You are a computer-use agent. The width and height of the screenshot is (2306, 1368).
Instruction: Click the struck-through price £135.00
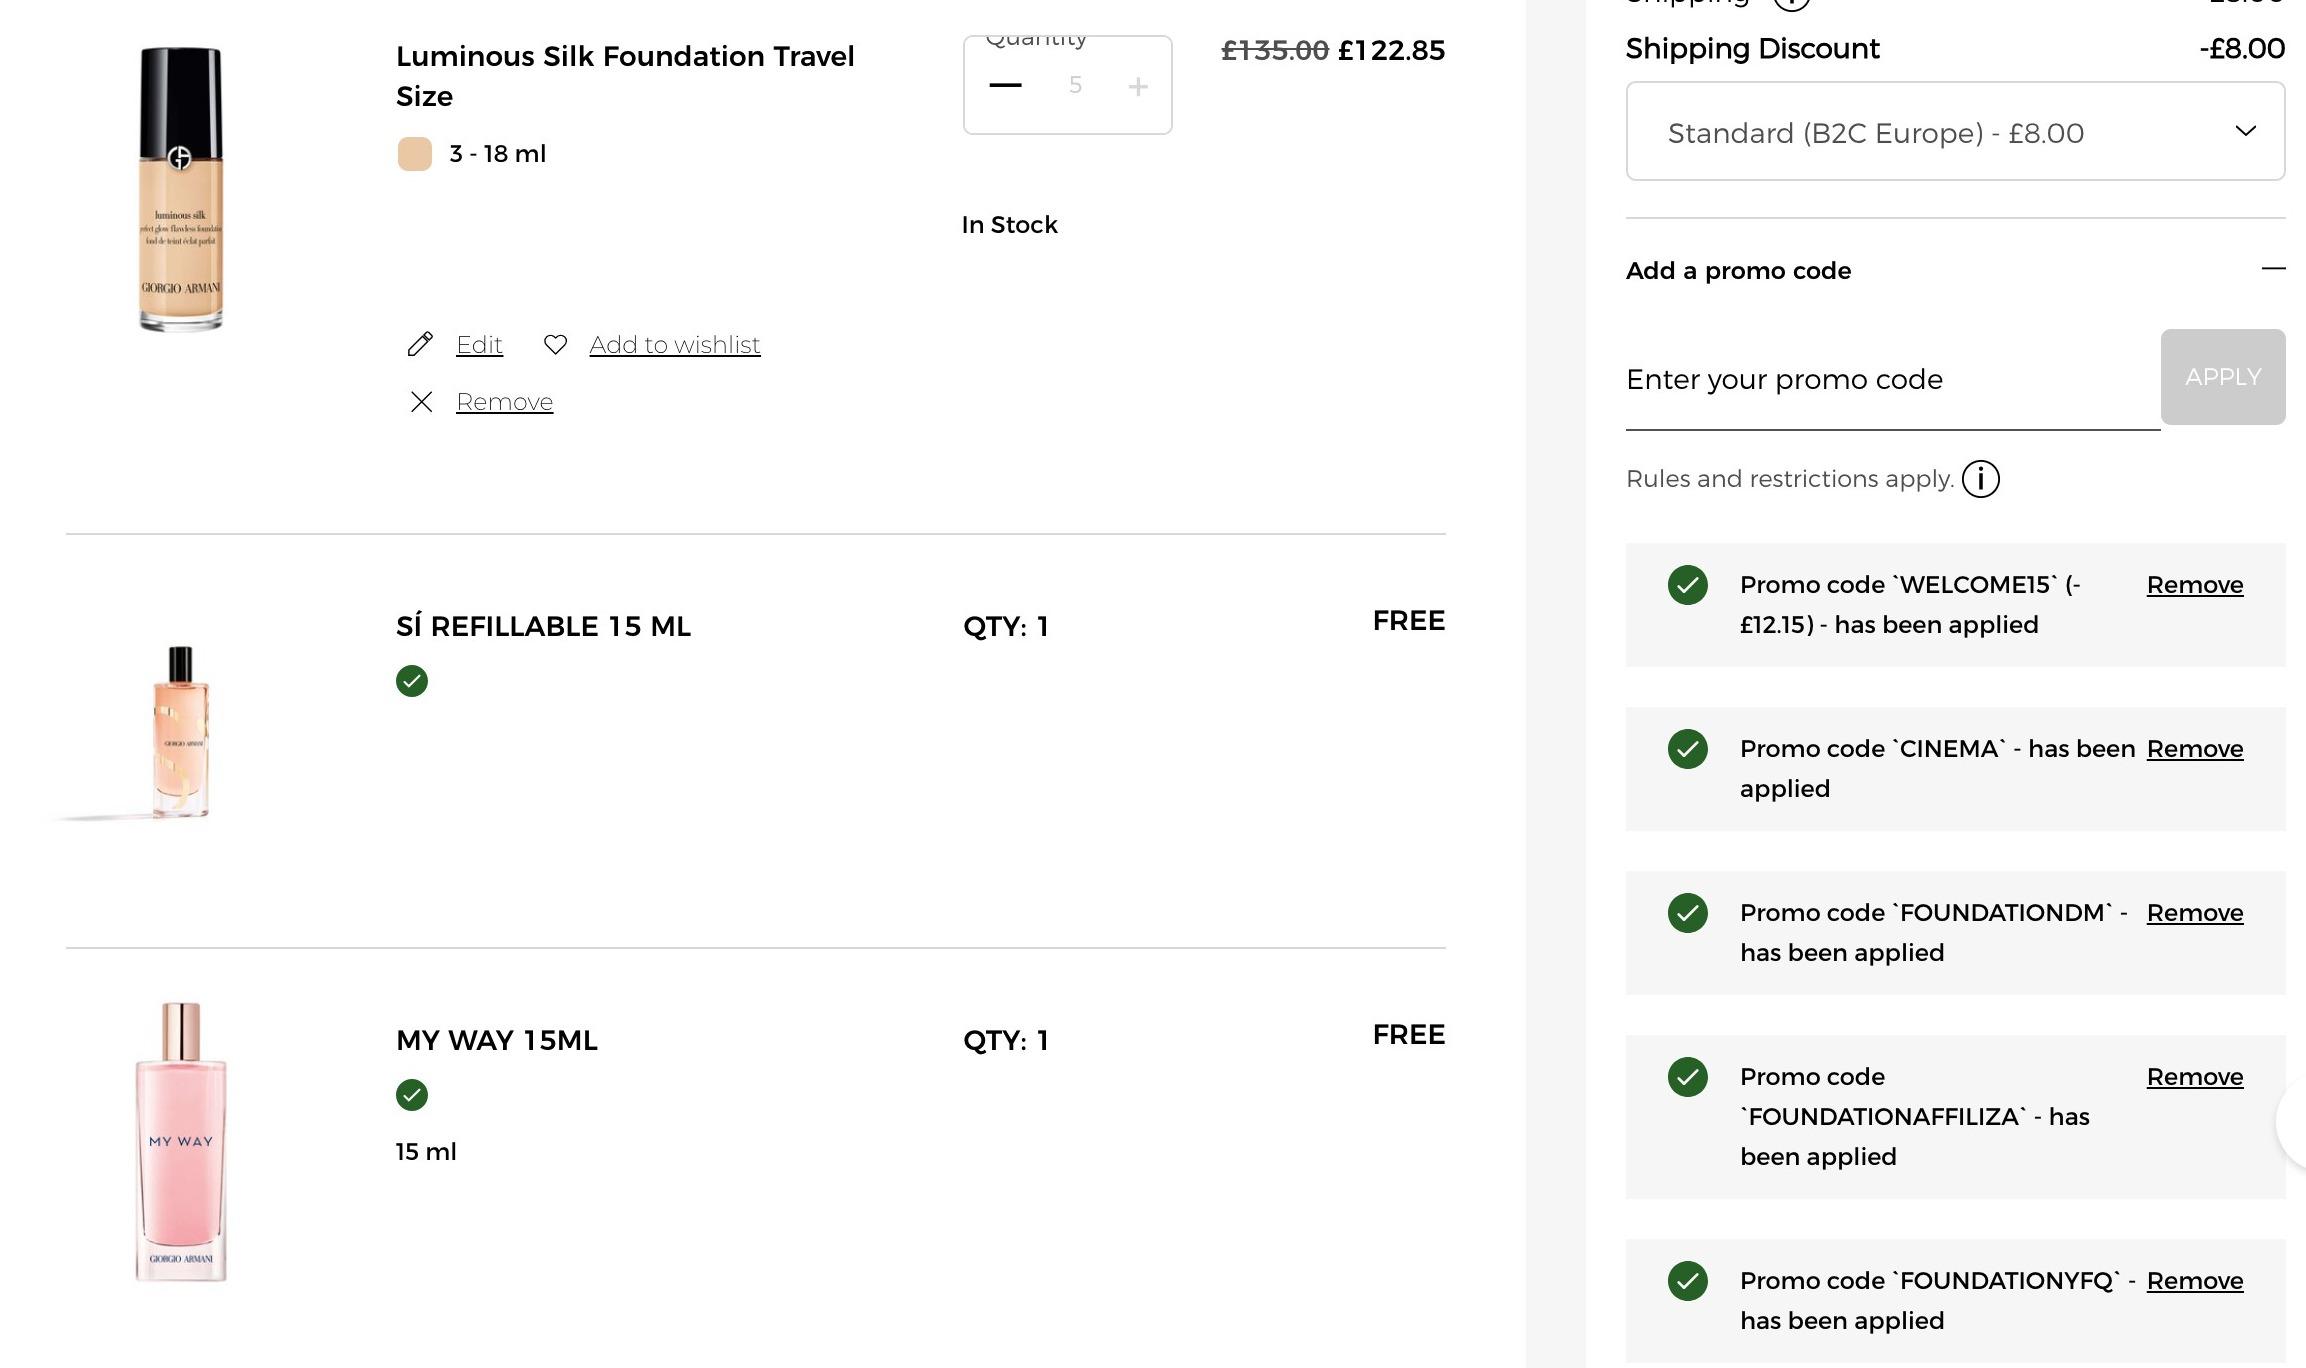(x=1275, y=50)
